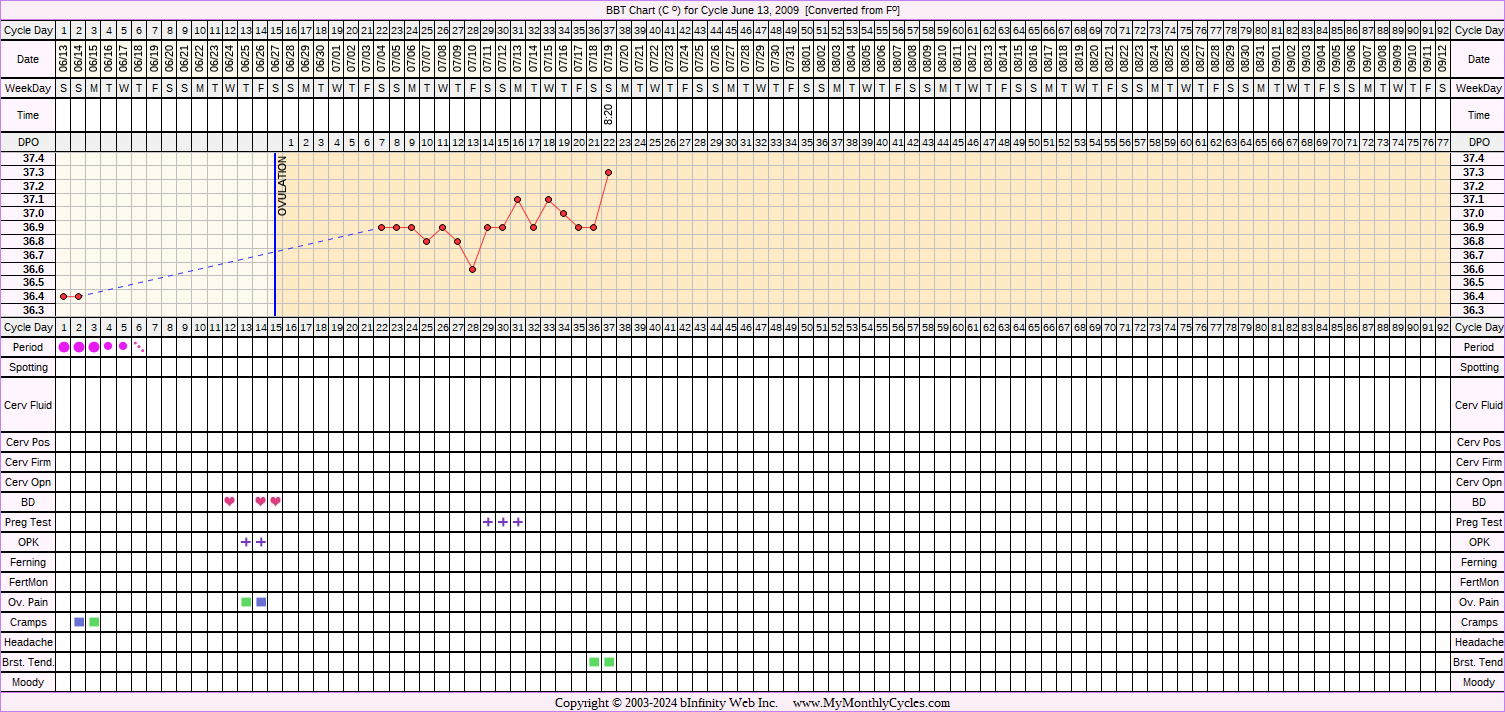Viewport: 1505px width, 712px height.
Task: Click the light spotting dots on day 6
Action: (139, 347)
